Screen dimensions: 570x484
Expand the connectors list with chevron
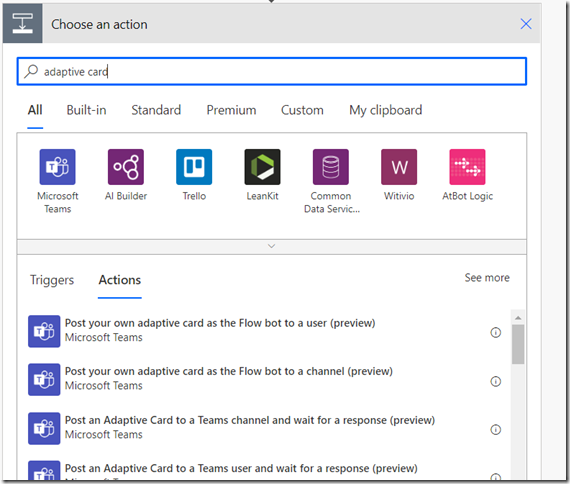(272, 247)
